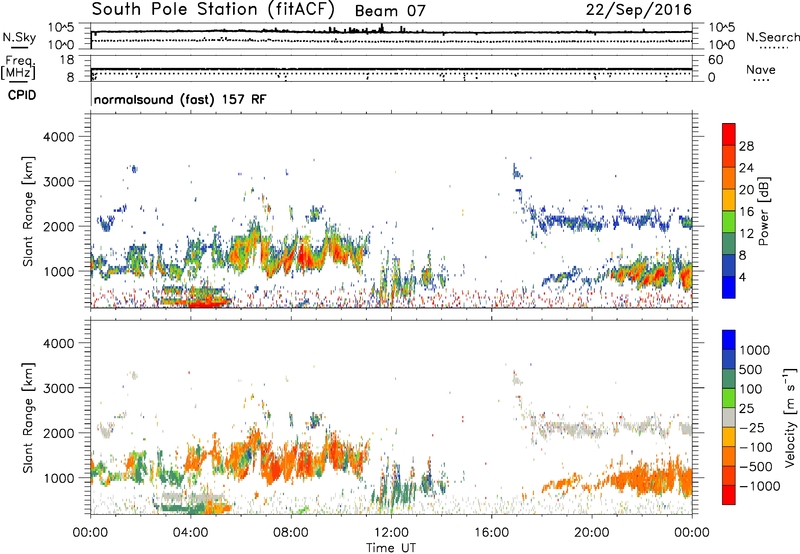Click the power panel 'Slant Range [km]' label
Image resolution: width=800 pixels, height=554 pixels.
28,211
